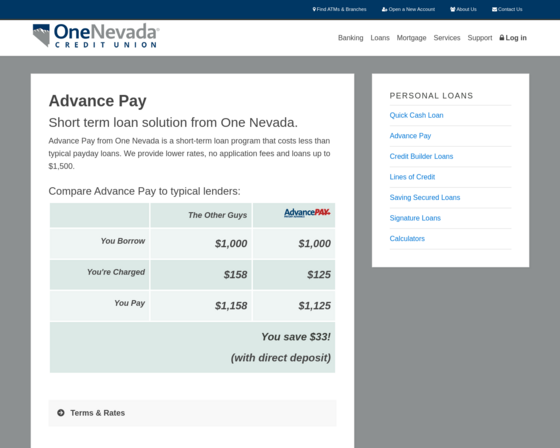Click 'Short term loan solution' subheading

[x=173, y=123]
